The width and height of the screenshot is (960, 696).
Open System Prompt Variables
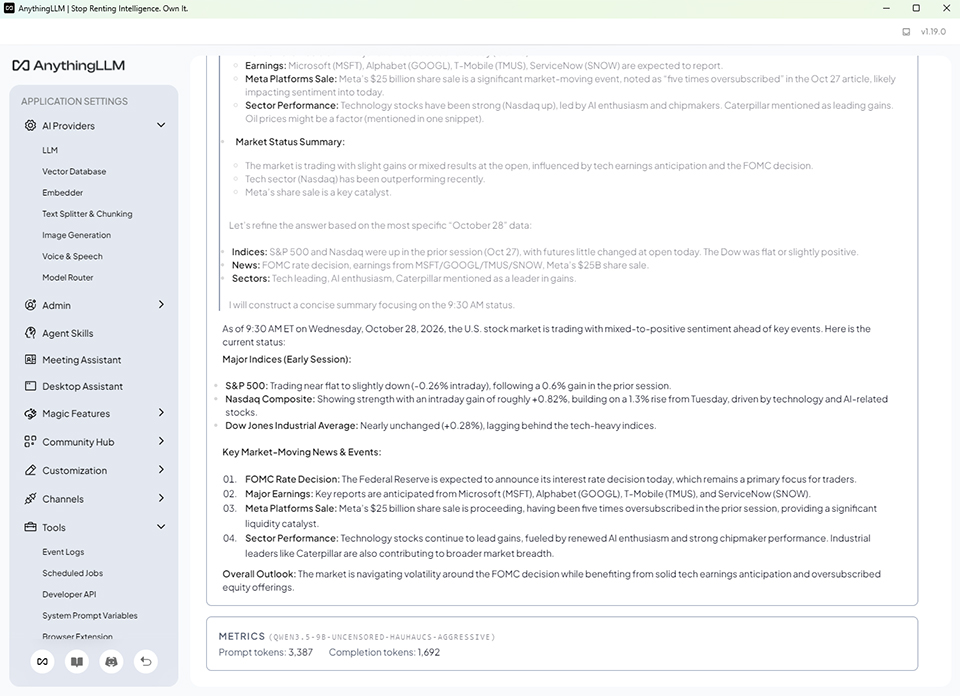[89, 615]
